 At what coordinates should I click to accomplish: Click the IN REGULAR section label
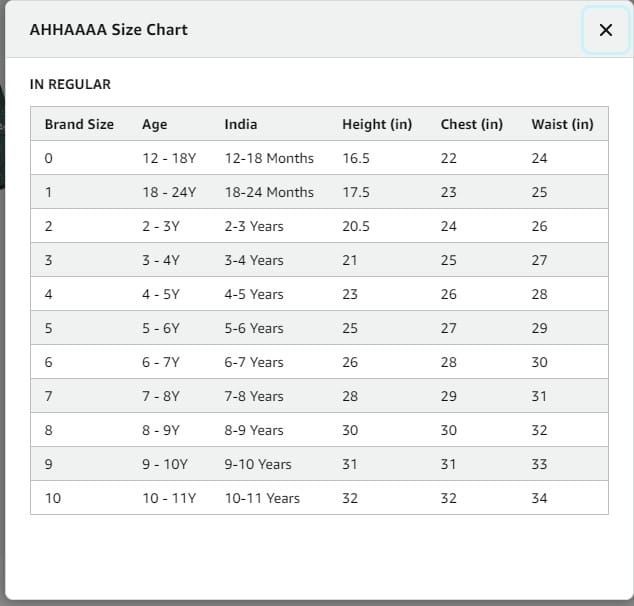coord(70,84)
